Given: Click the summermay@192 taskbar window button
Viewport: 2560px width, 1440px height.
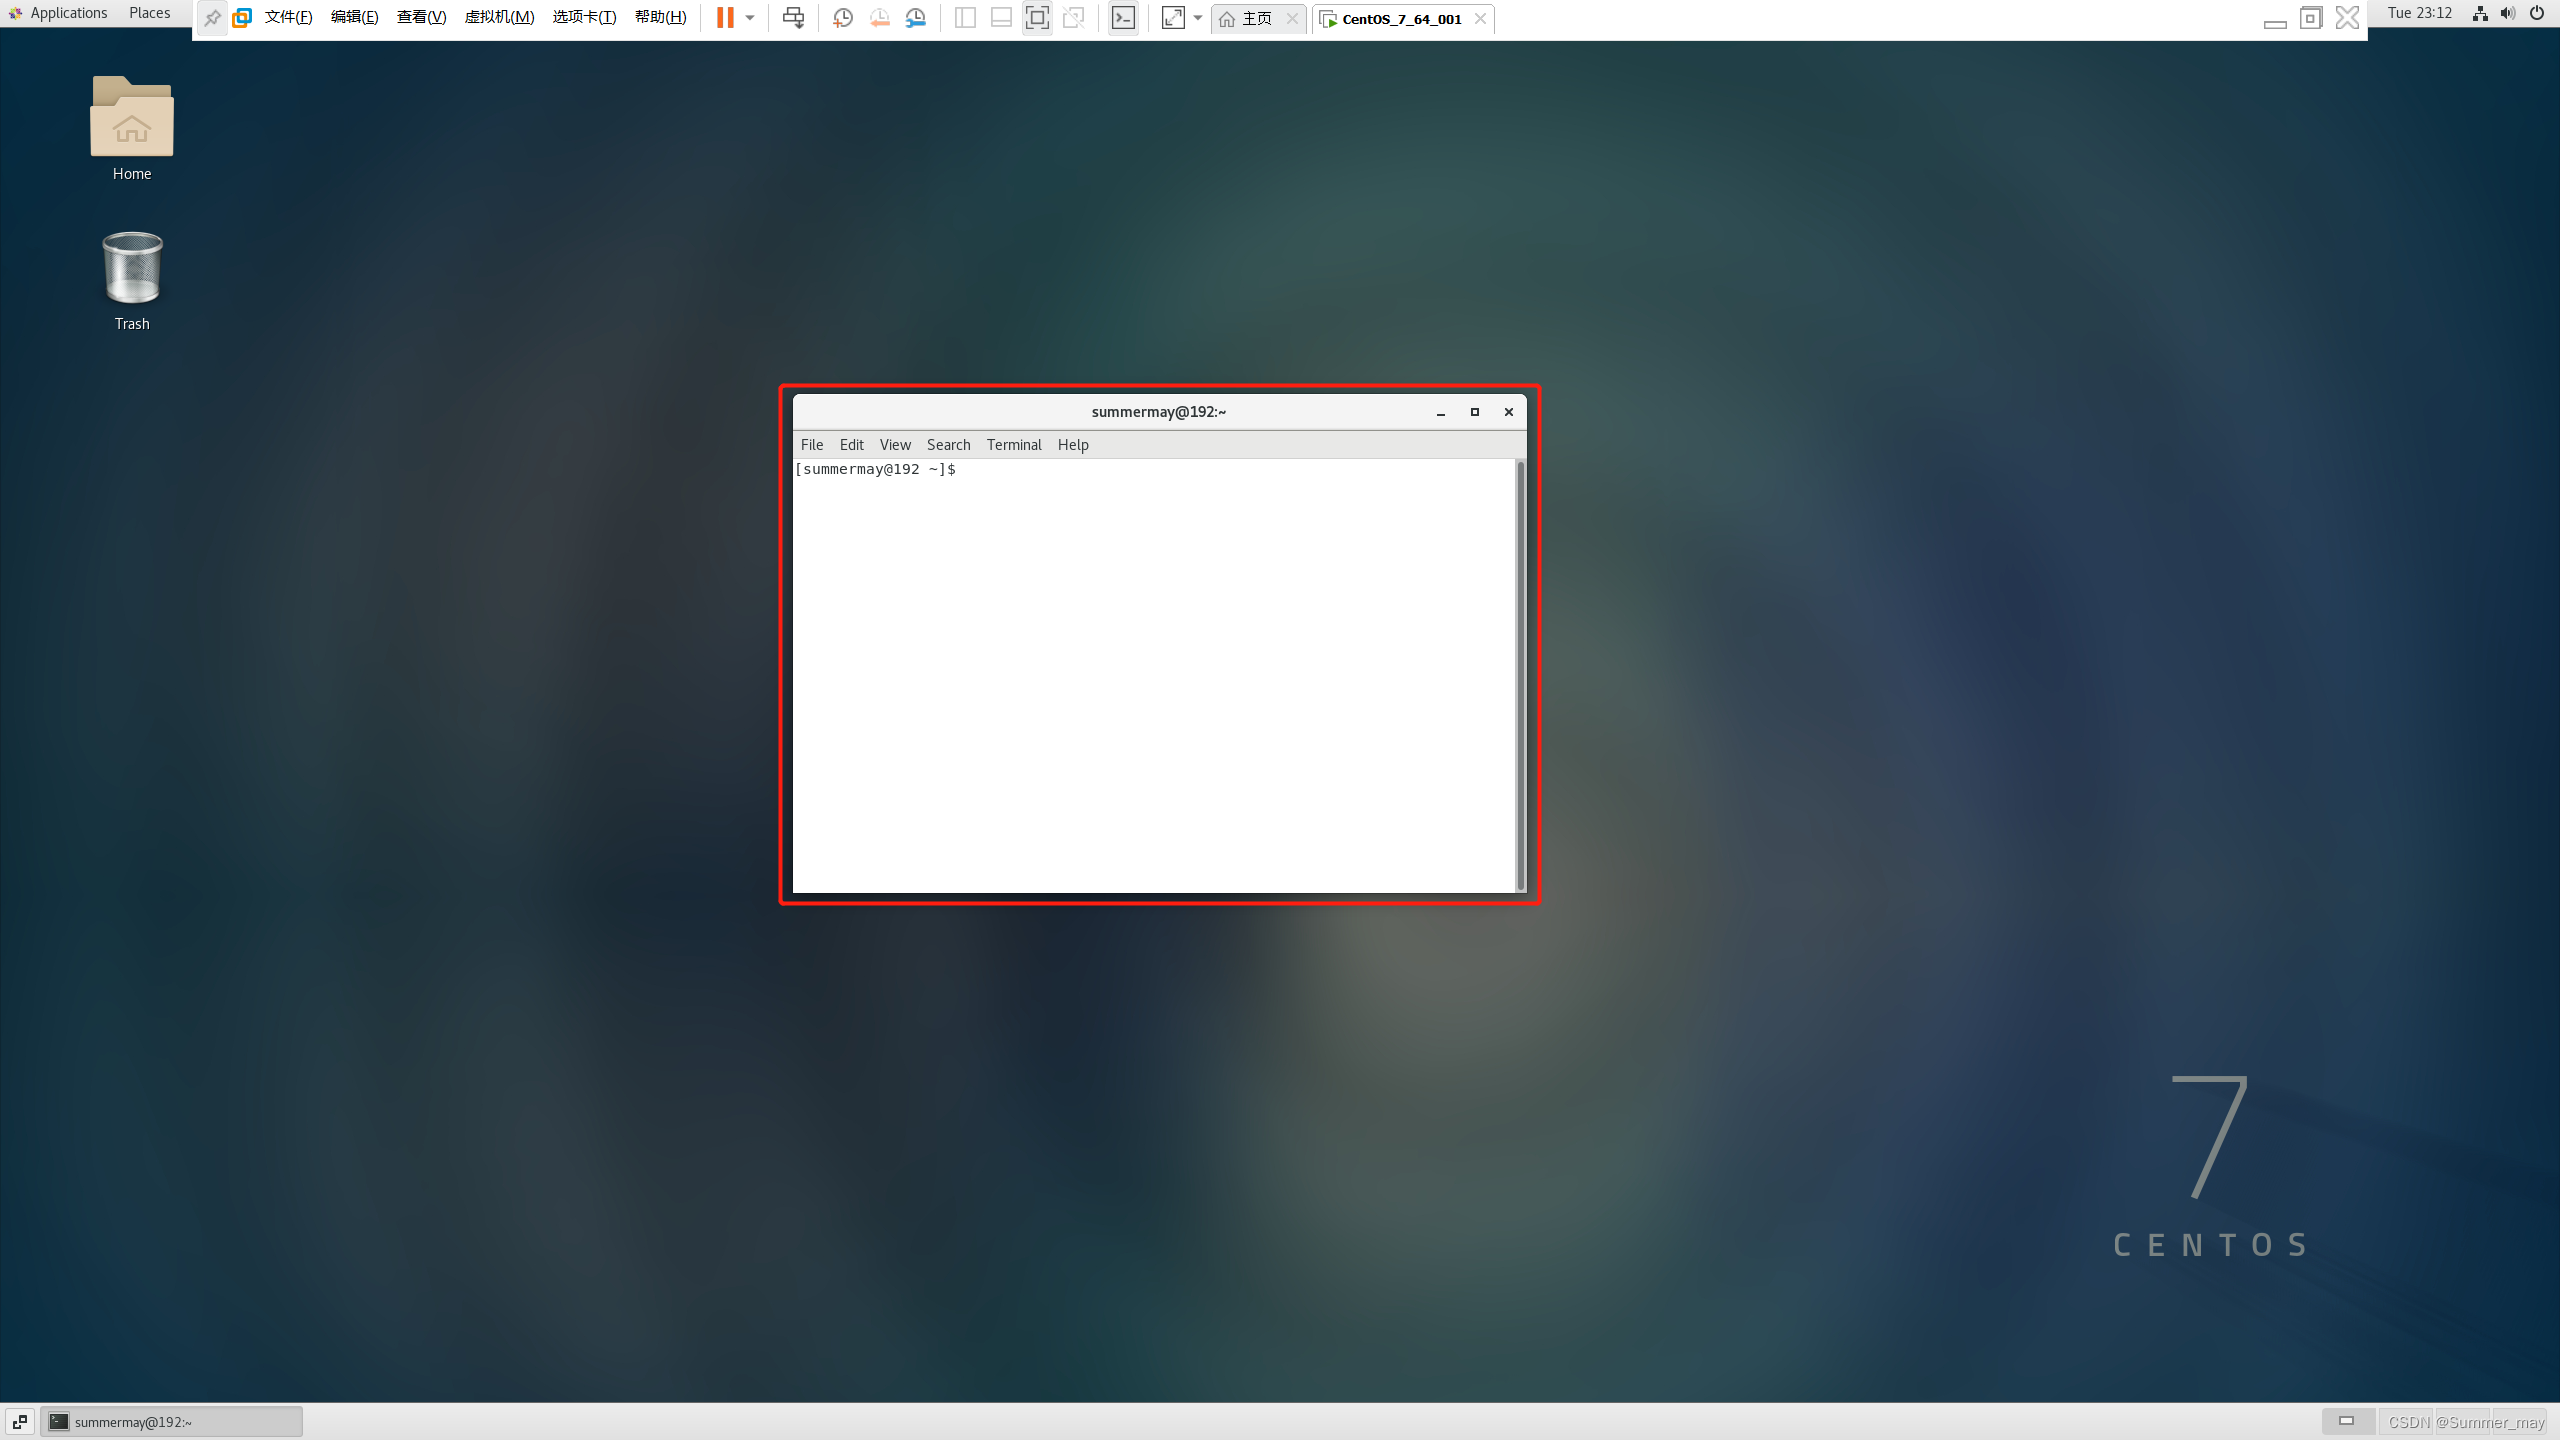Looking at the screenshot, I should pyautogui.click(x=172, y=1421).
